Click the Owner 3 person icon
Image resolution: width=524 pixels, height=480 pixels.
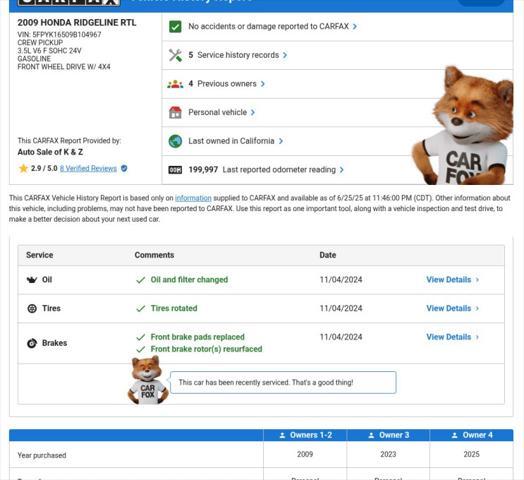pyautogui.click(x=371, y=435)
